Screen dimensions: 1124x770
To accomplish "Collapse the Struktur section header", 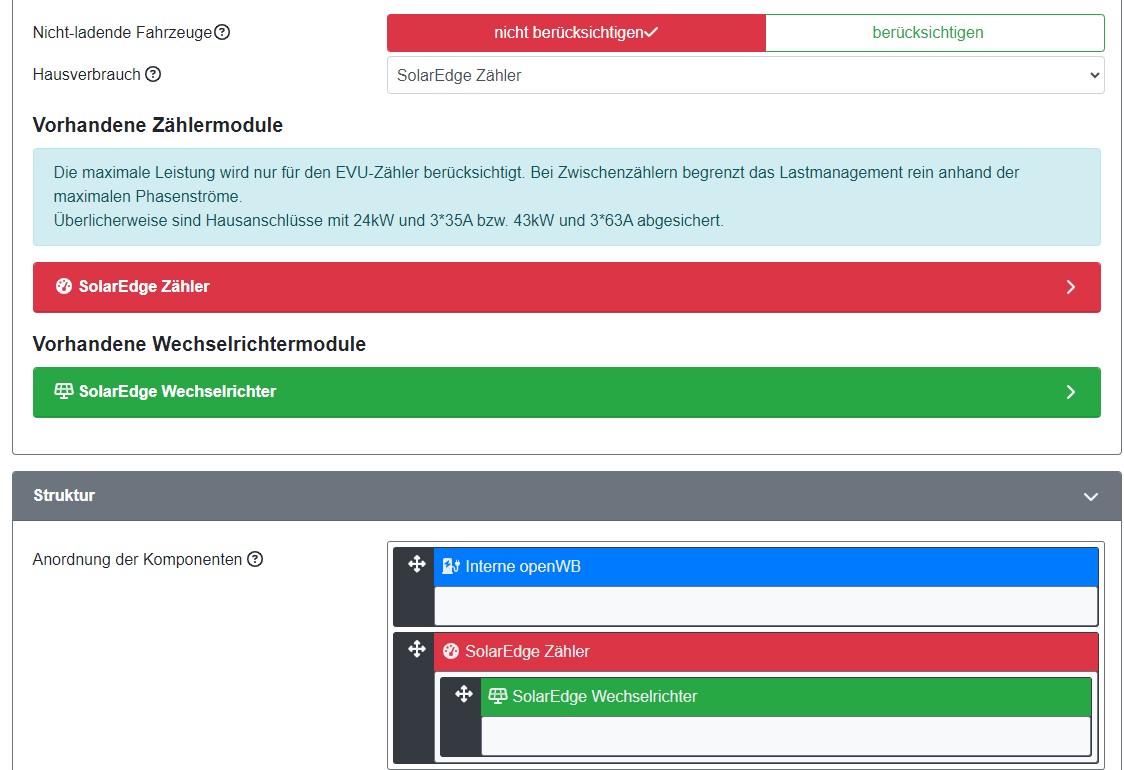I will pyautogui.click(x=566, y=496).
